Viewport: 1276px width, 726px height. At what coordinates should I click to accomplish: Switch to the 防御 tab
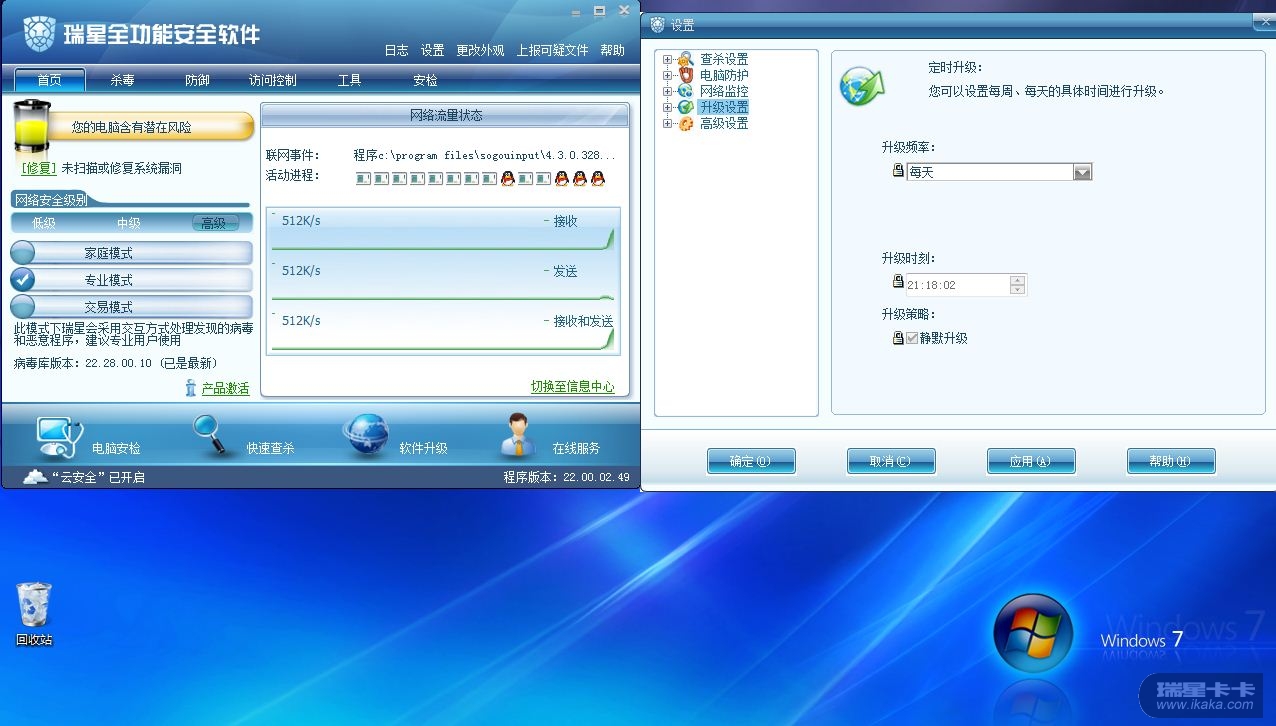[197, 80]
